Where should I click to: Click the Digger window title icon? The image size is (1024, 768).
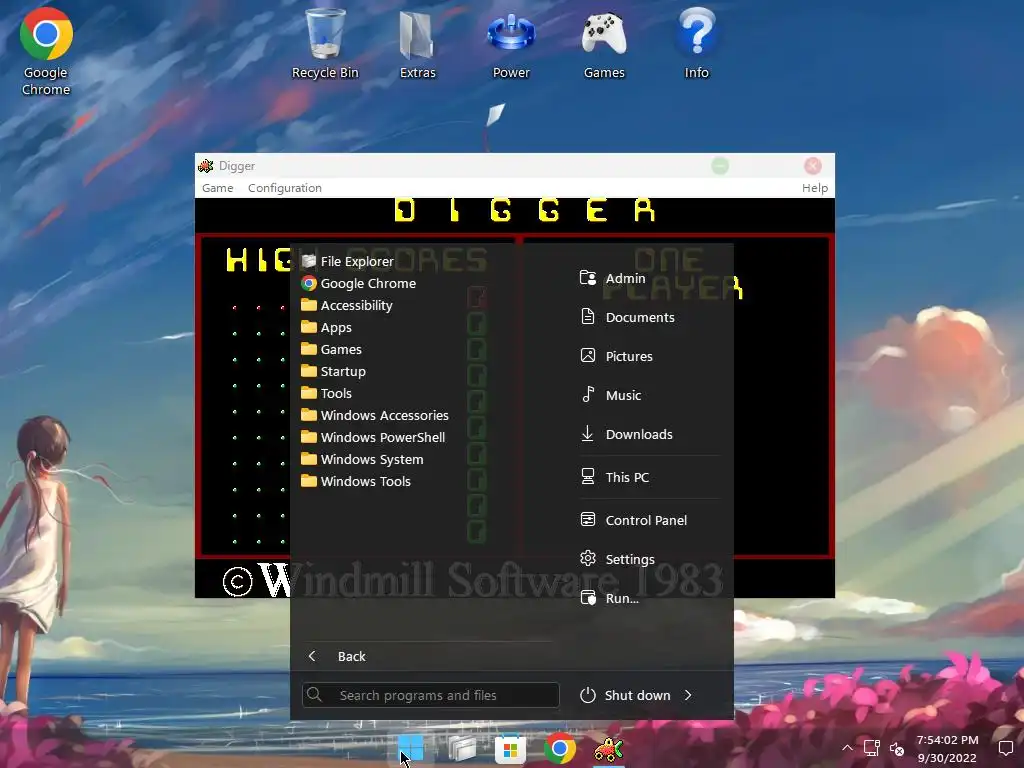pos(206,166)
